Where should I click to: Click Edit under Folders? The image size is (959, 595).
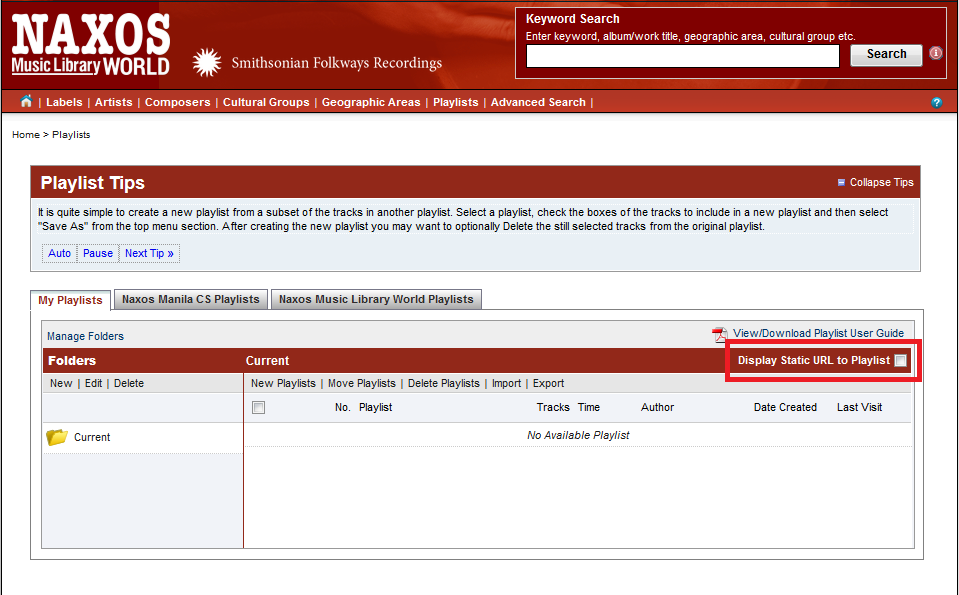coord(94,383)
